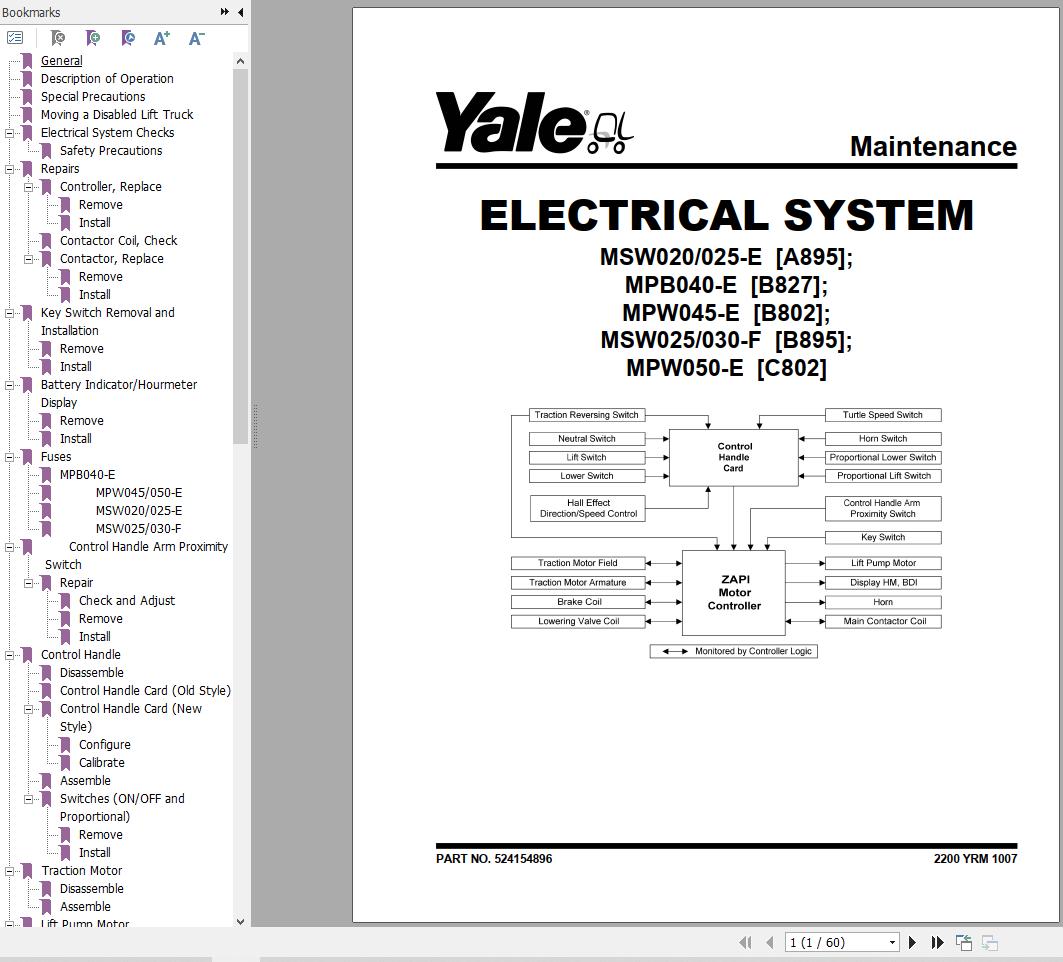
Task: Collapse Control Handle Card (New Style) node
Action: [x=28, y=709]
